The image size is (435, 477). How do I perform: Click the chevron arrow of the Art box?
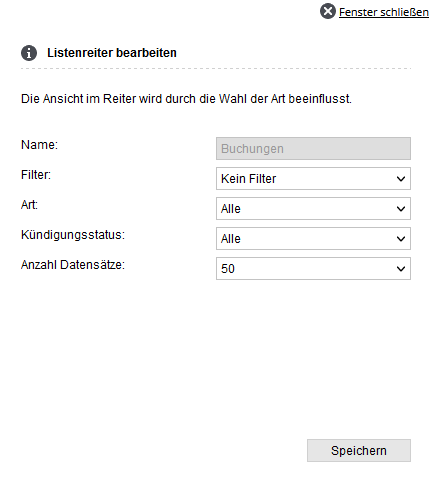(401, 209)
